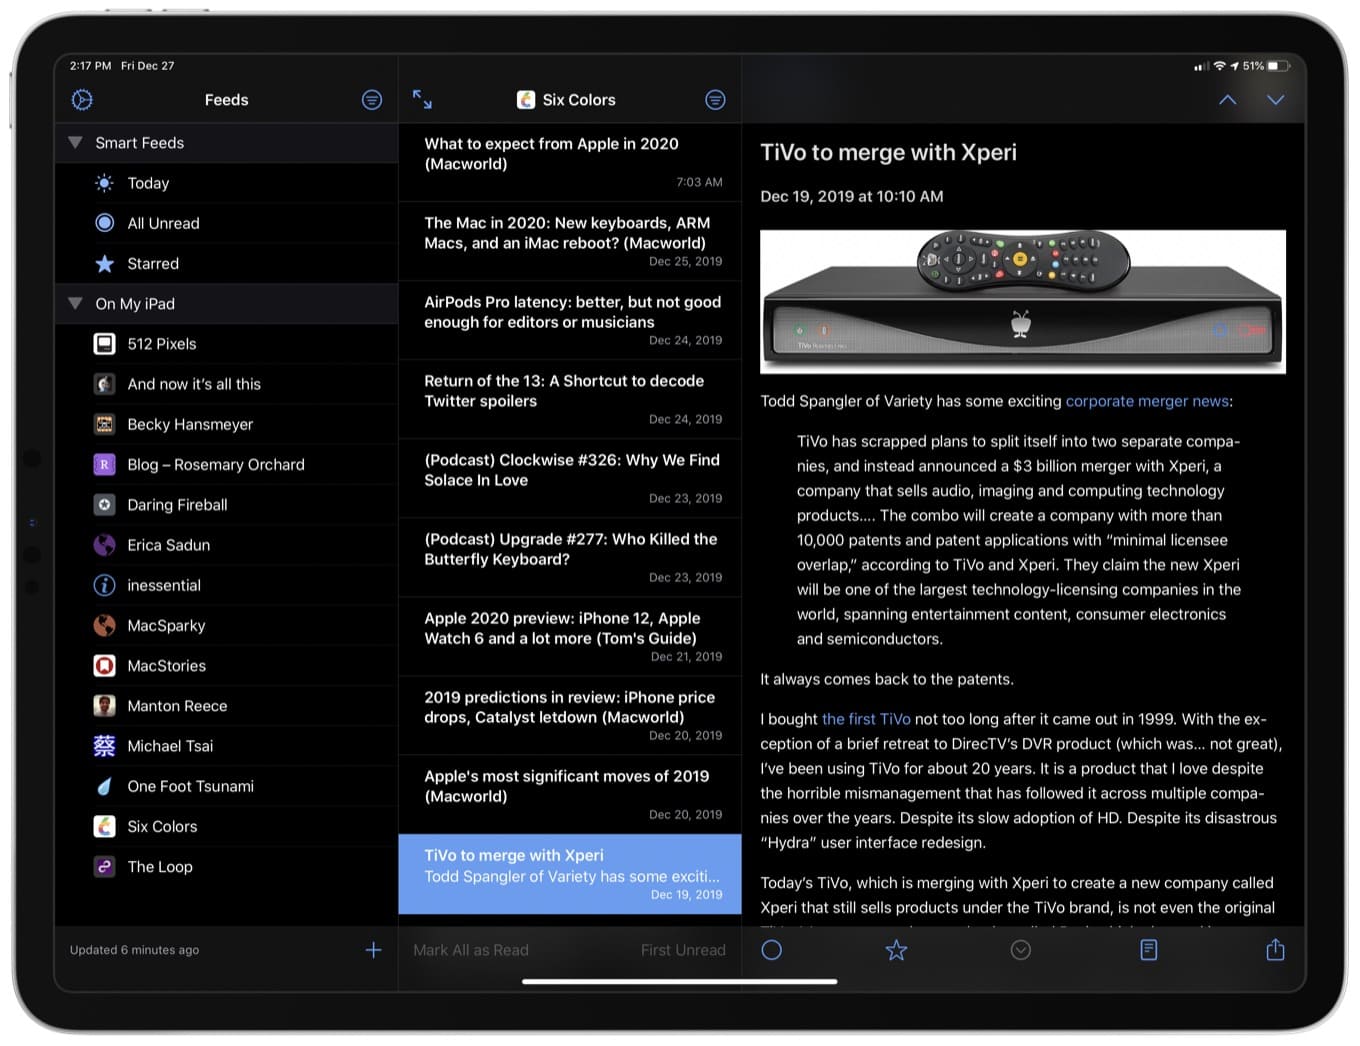Select the MacSparky feed icon
Viewport: 1360px width, 1046px height.
[x=104, y=625]
